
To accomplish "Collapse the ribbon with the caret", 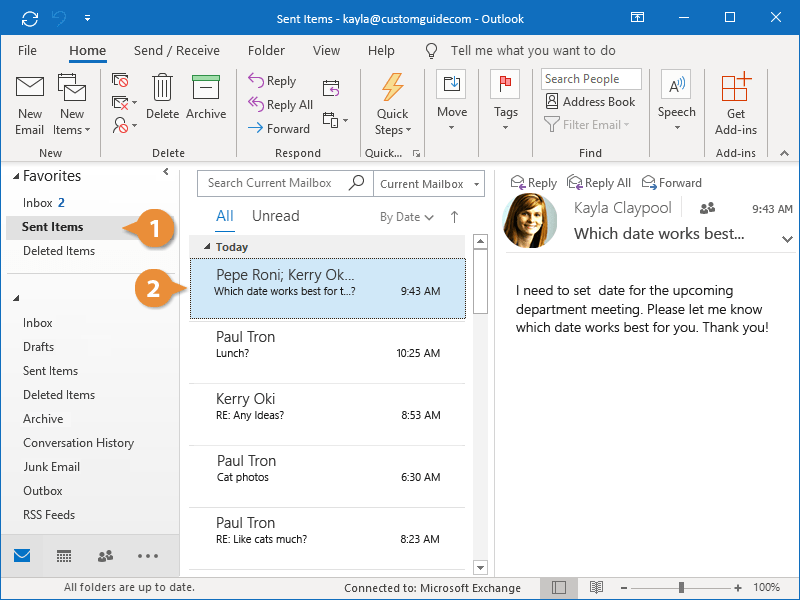I will point(785,153).
